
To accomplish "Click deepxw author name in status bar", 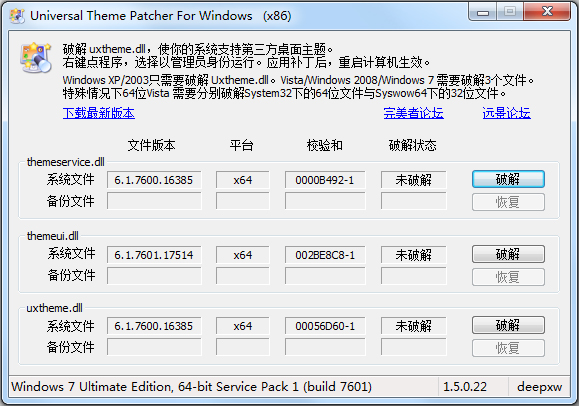I will [x=539, y=387].
